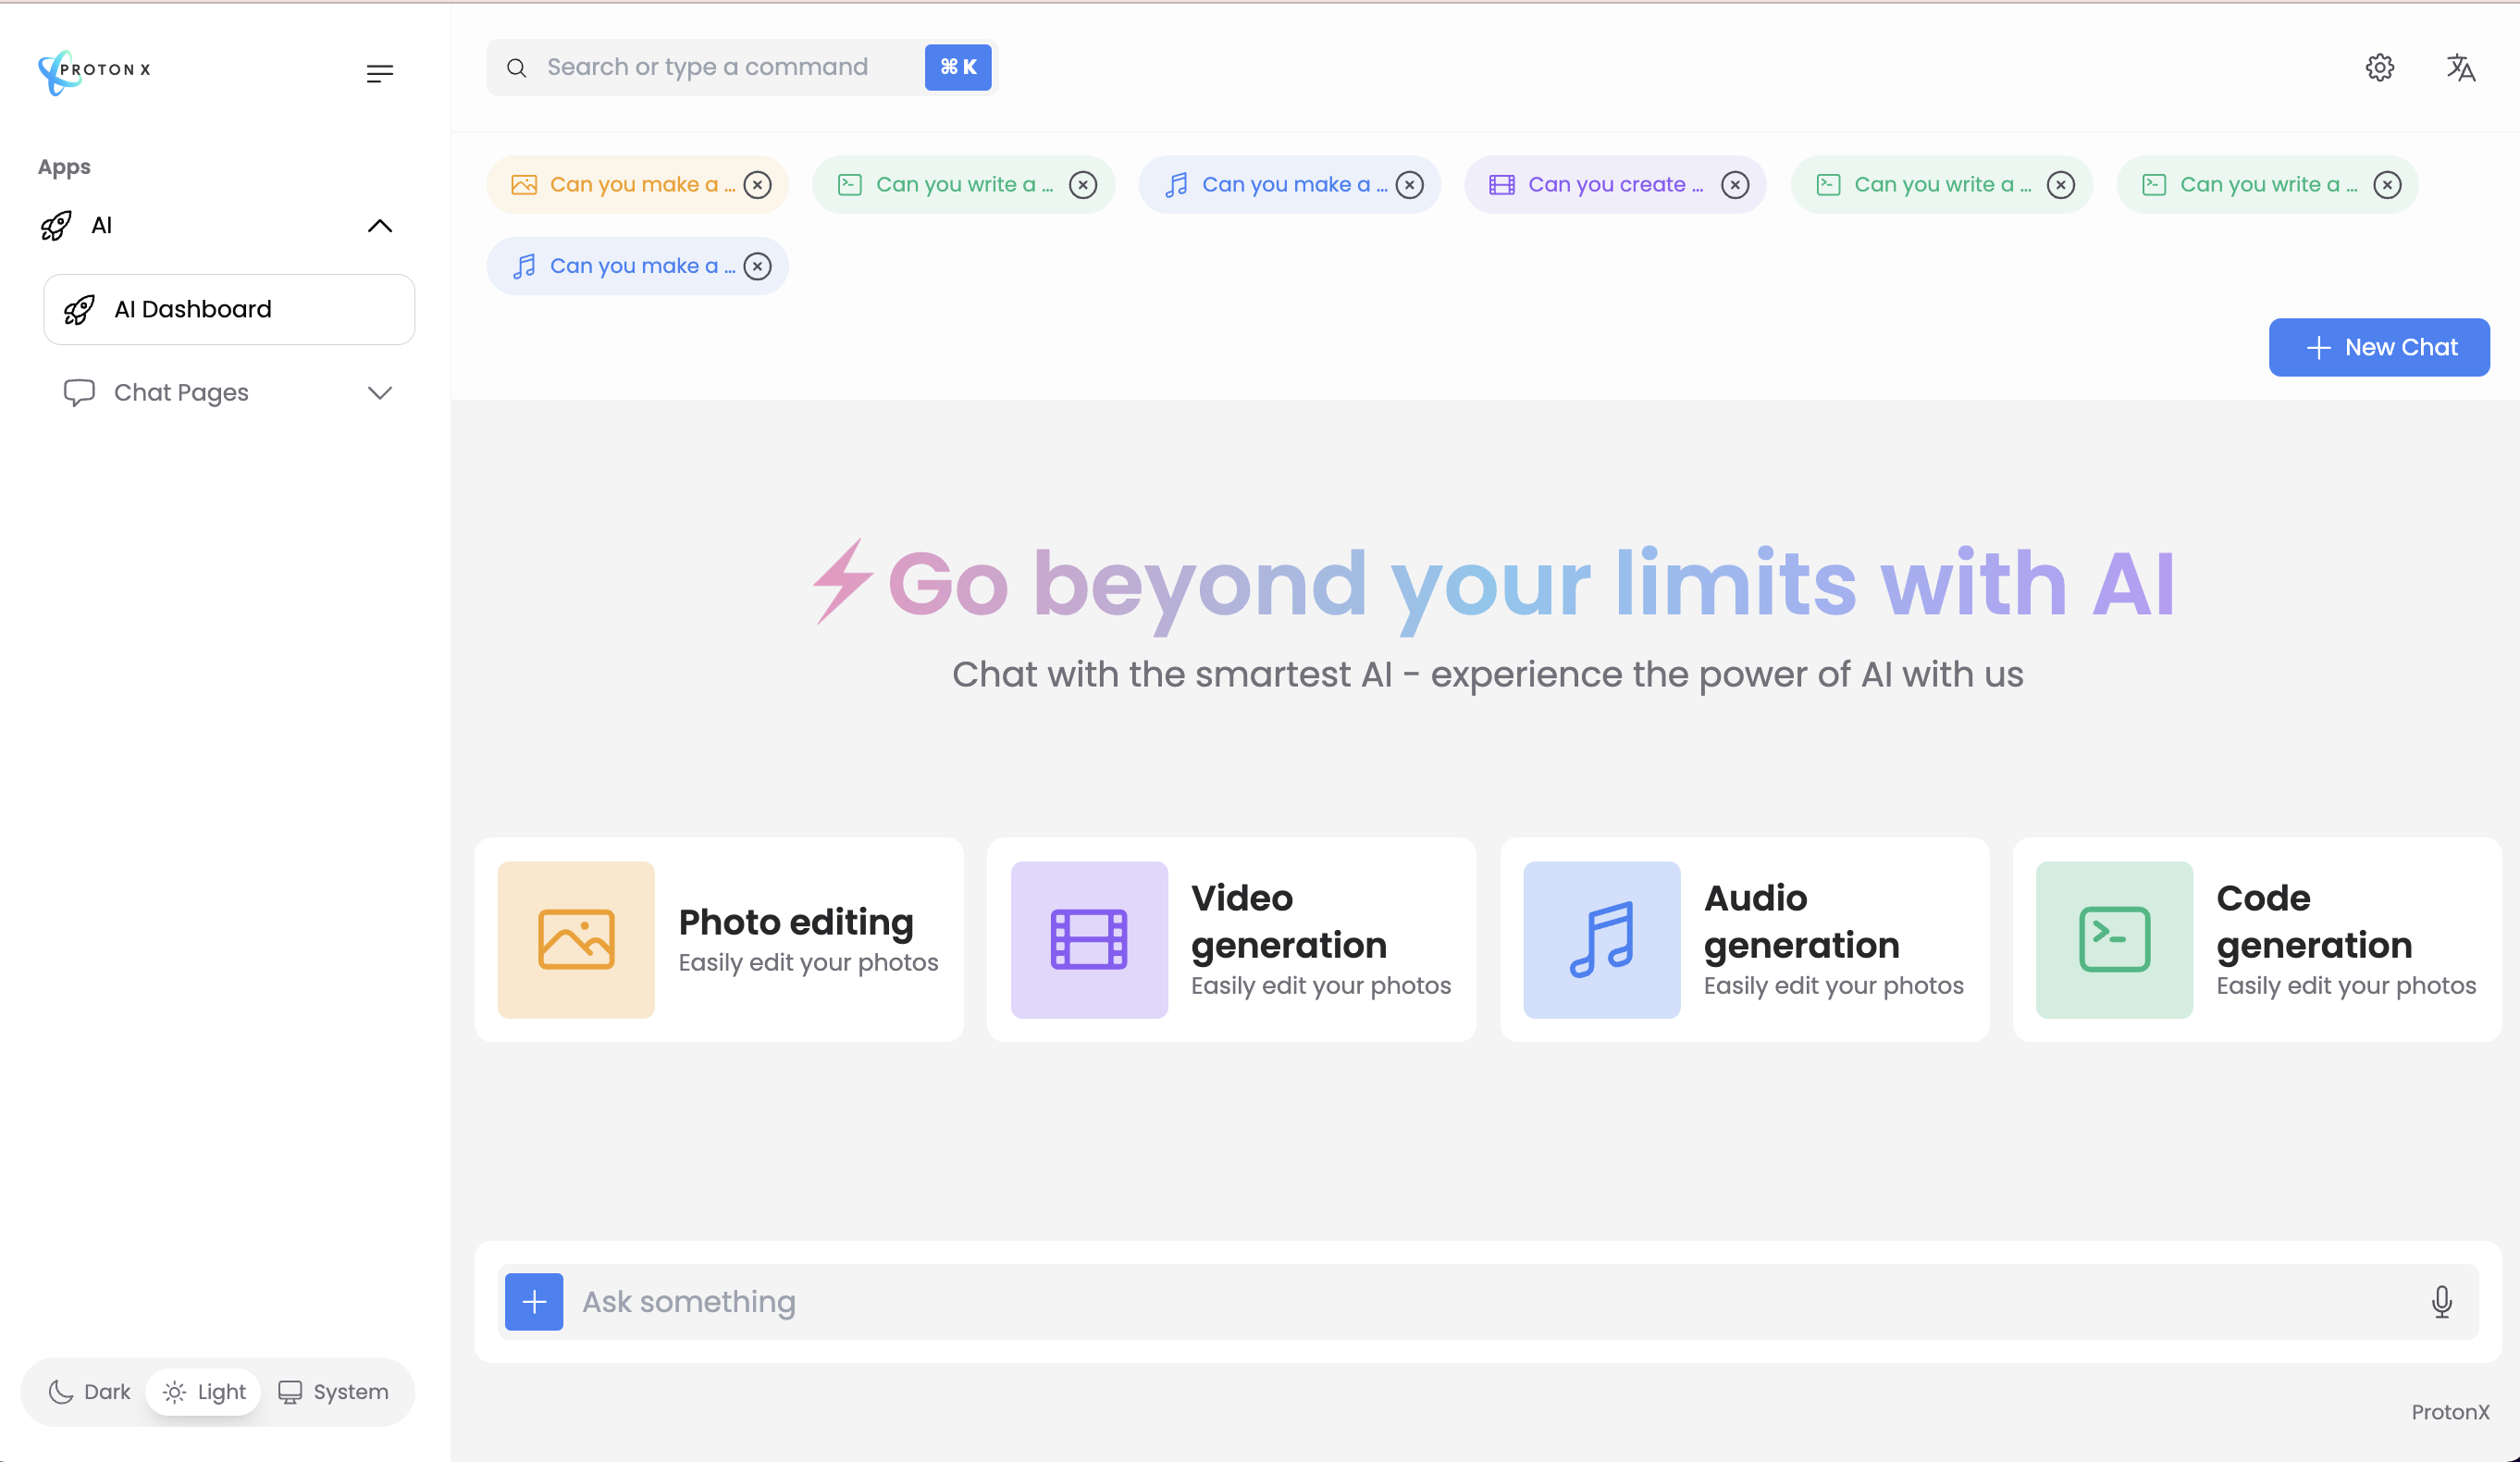This screenshot has height=1462, width=2520.
Task: Click the AI Dashboard rocket icon
Action: [79, 310]
